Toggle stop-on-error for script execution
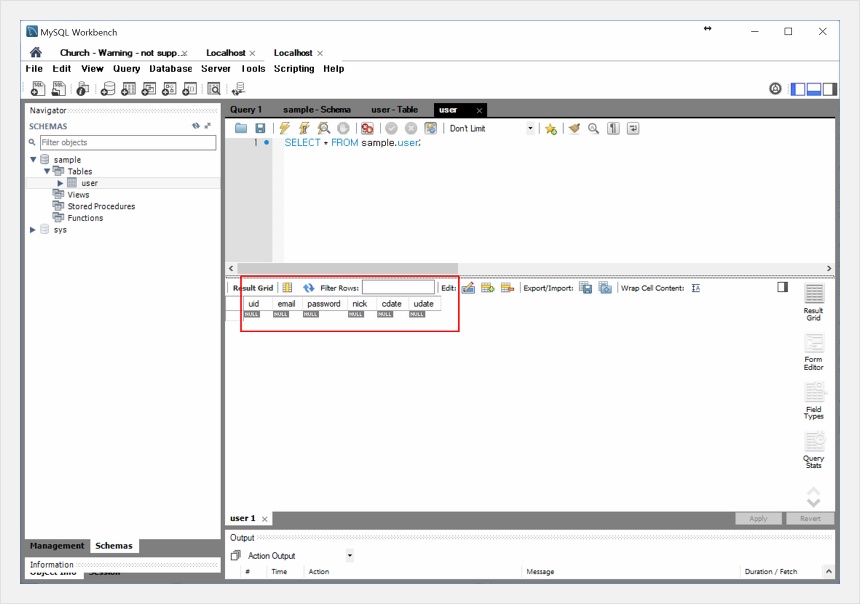 (367, 128)
